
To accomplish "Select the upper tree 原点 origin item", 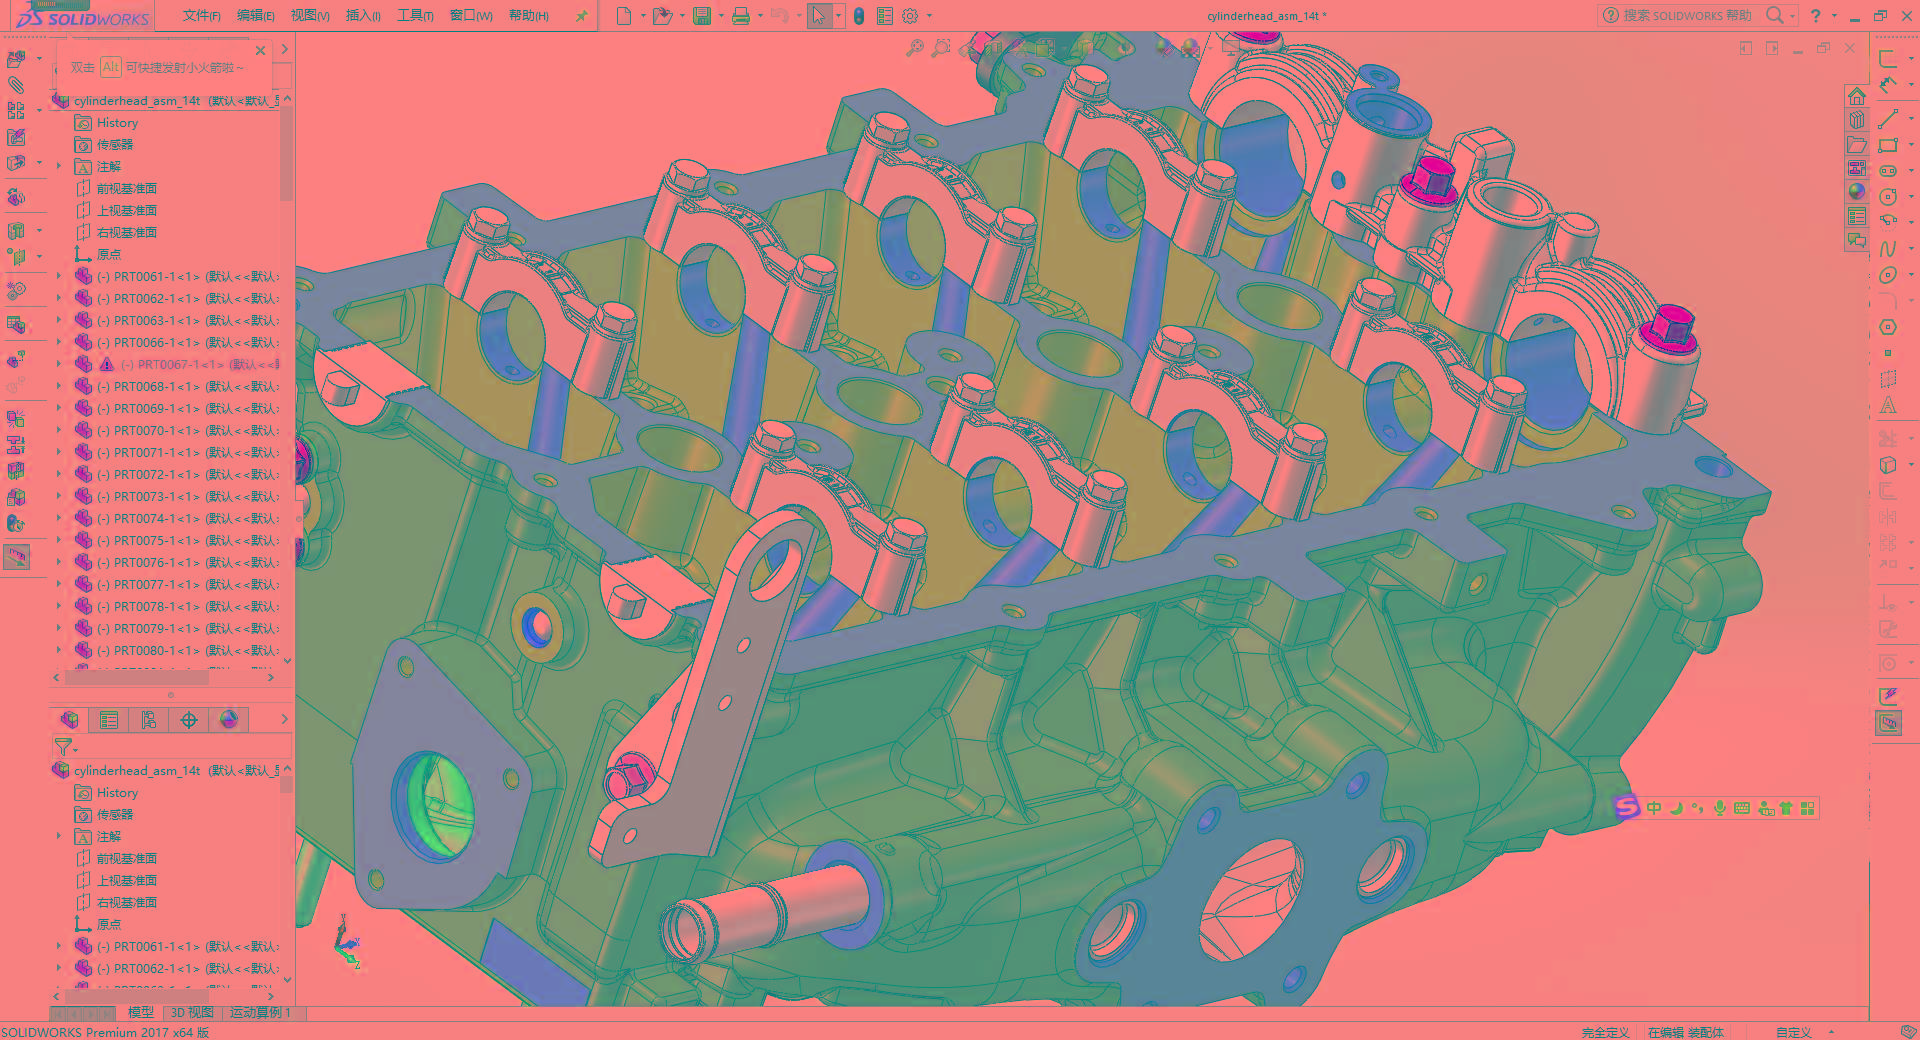I will tap(109, 254).
